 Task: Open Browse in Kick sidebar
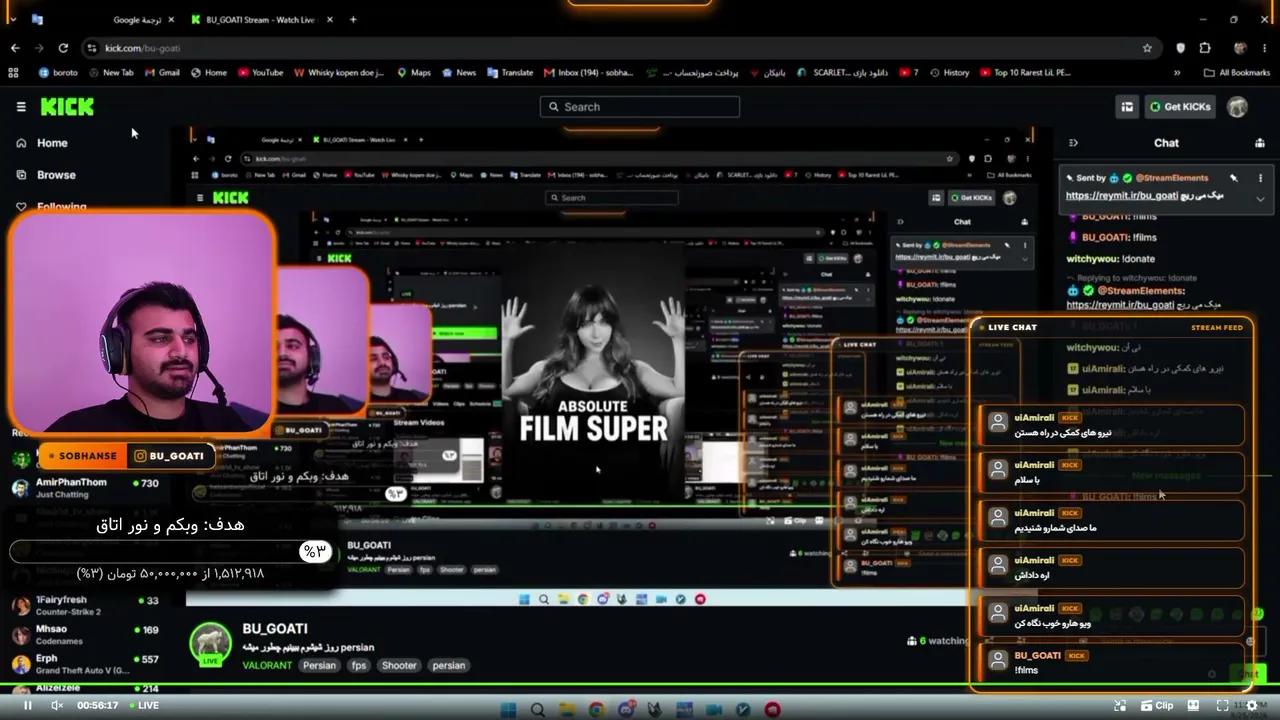46,175
